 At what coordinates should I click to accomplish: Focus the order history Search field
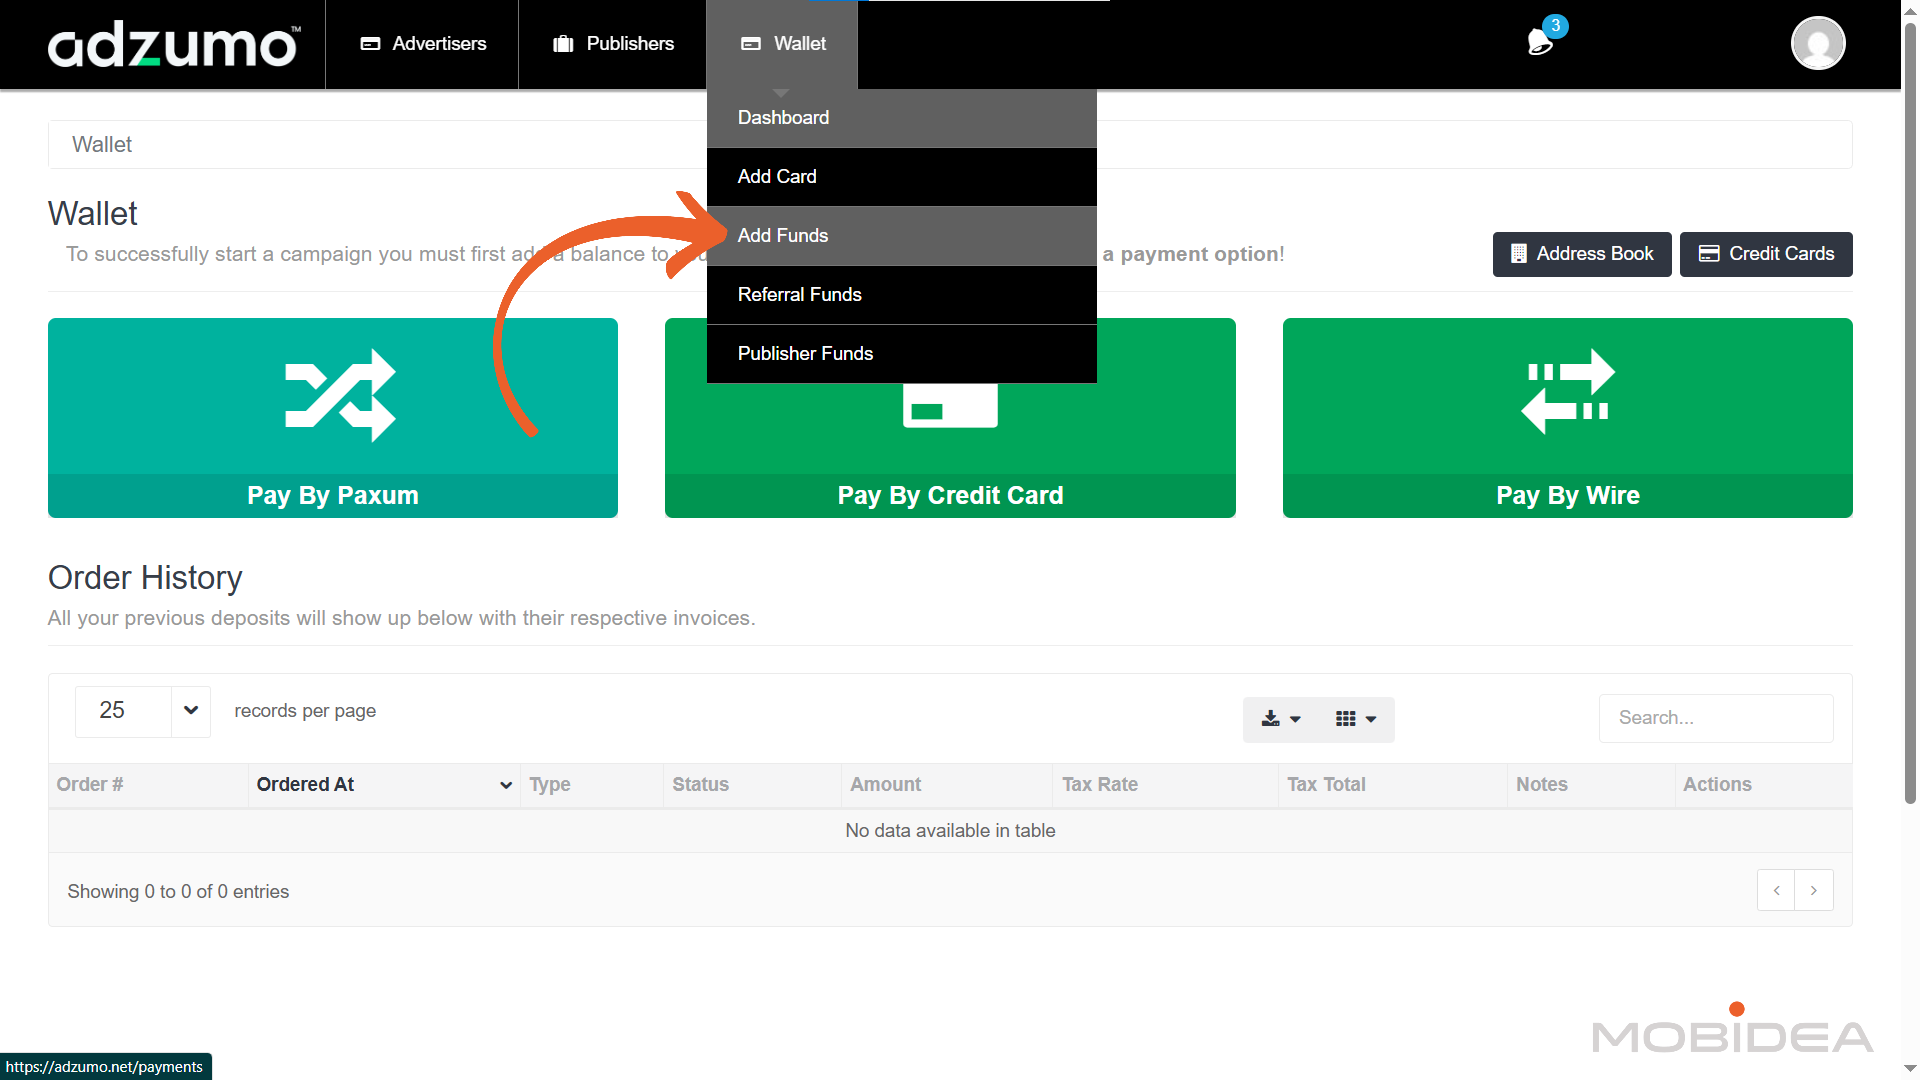coord(1715,718)
